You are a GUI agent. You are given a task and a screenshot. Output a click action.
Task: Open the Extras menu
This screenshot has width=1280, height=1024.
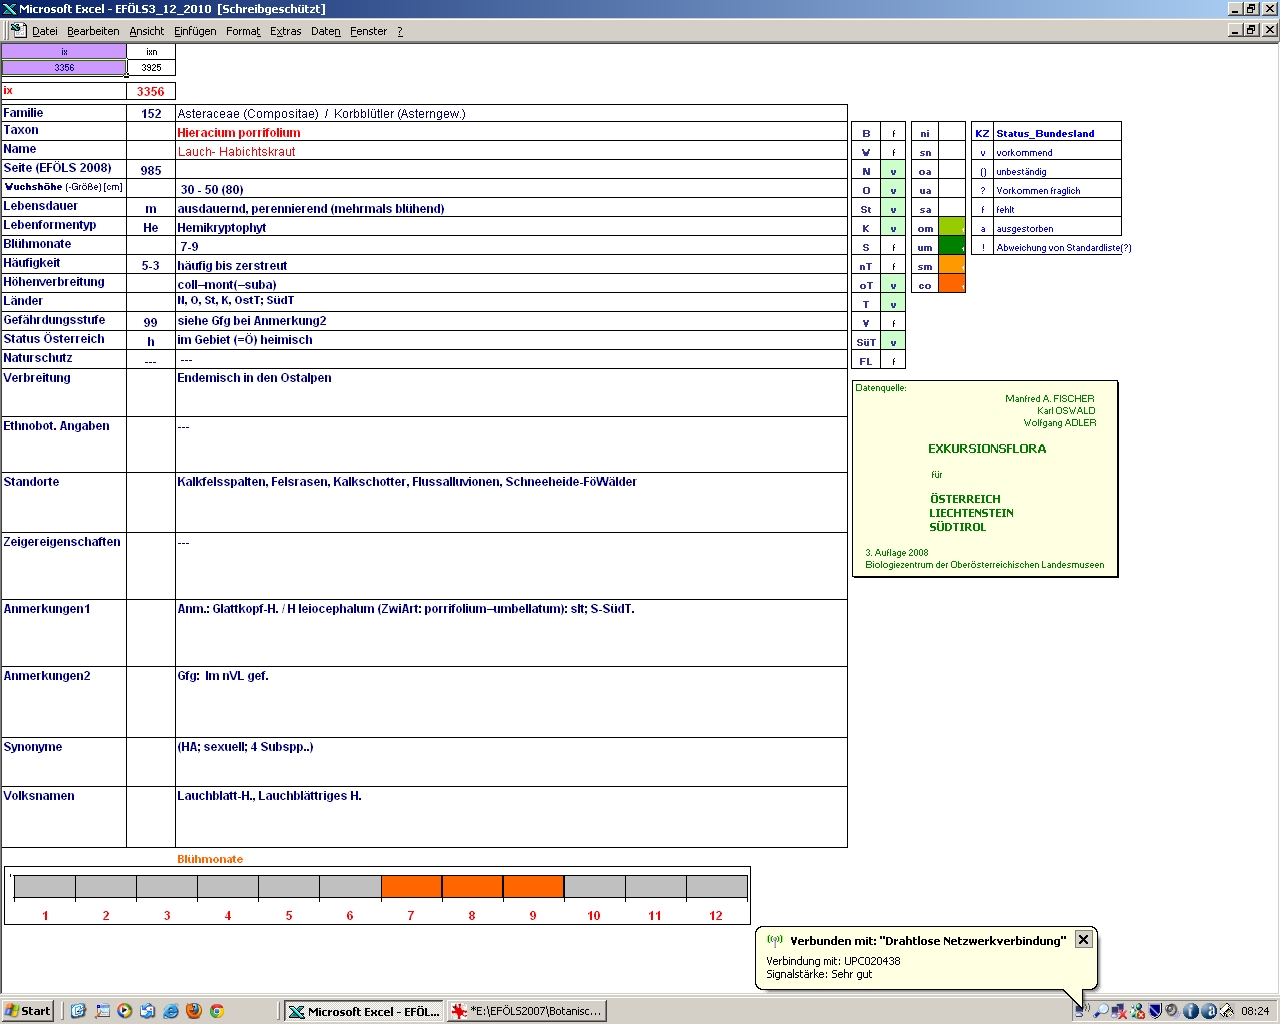coord(286,31)
